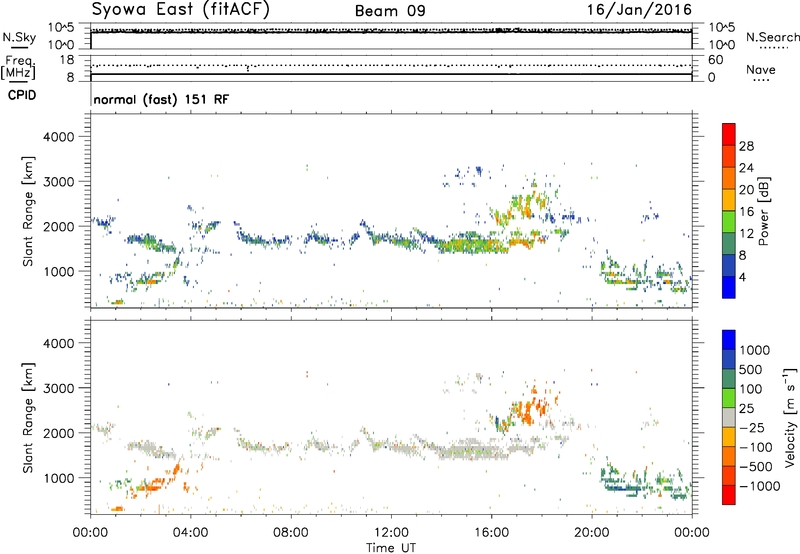The image size is (800, 554).
Task: Click the "08:00" time tick label
Action: coord(291,533)
